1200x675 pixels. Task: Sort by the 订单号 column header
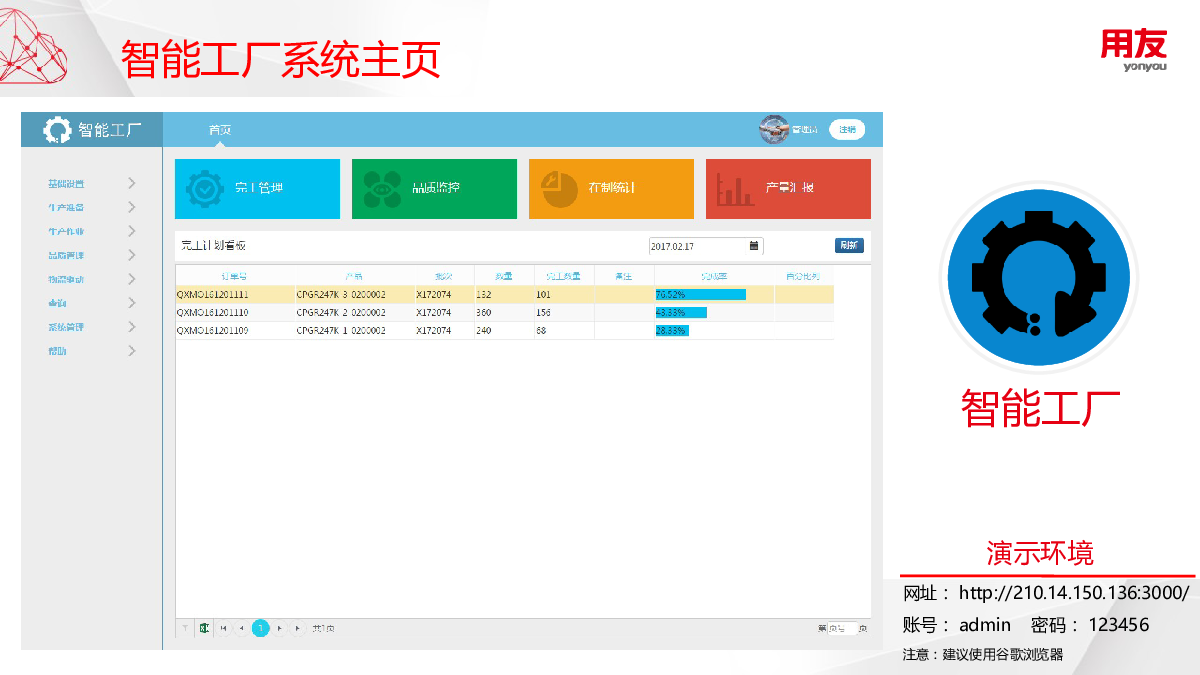(x=235, y=276)
